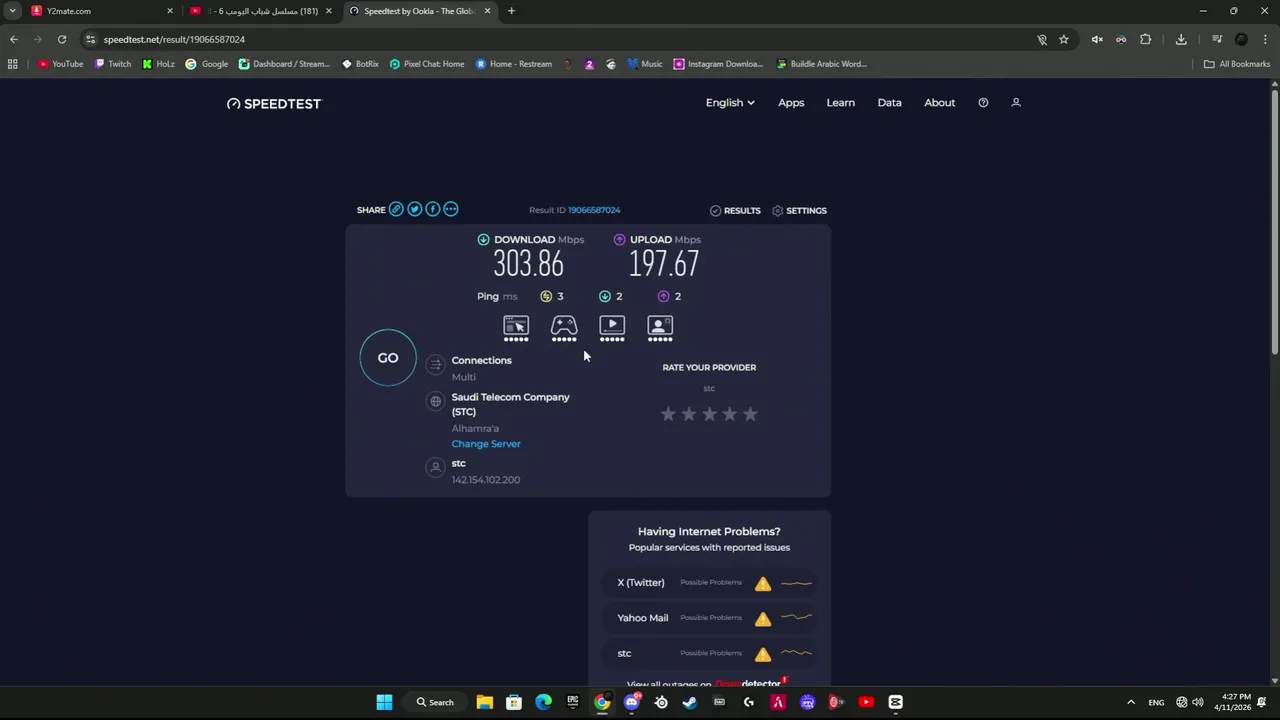1280x720 pixels.
Task: Click download speed 303.86 value
Action: point(528,264)
